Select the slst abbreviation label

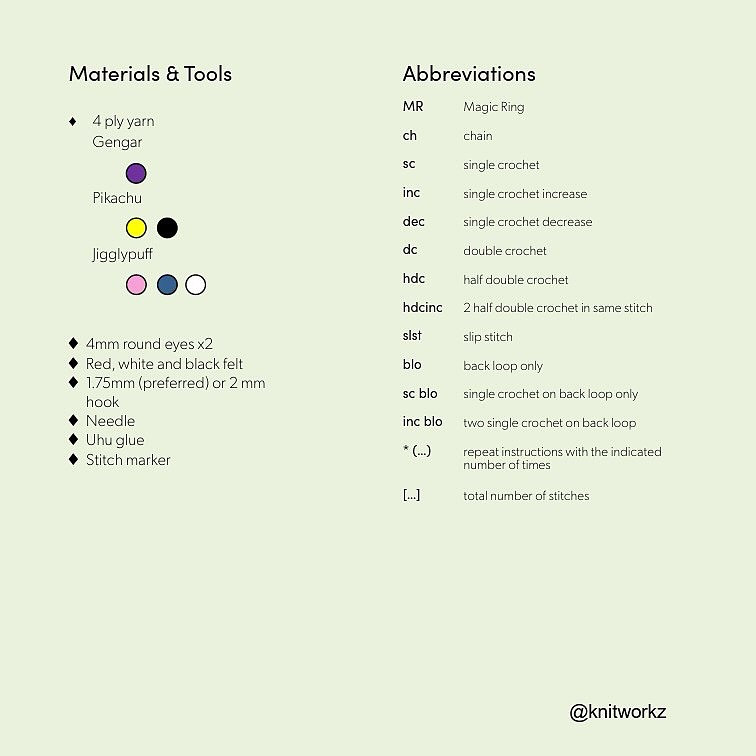coord(412,336)
